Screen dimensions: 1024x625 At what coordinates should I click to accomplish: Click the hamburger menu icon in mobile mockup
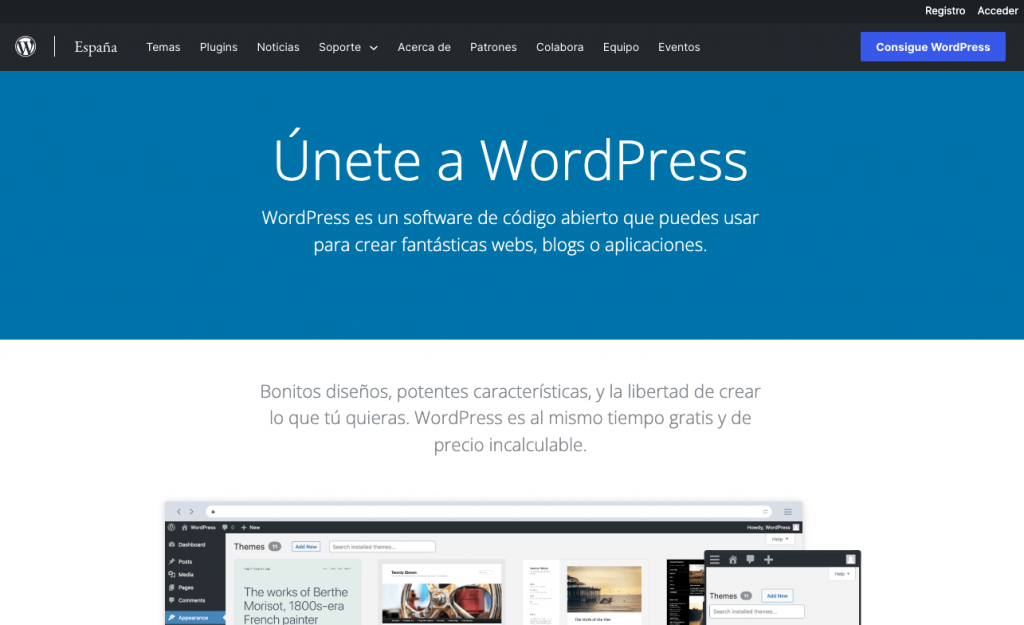pos(715,559)
